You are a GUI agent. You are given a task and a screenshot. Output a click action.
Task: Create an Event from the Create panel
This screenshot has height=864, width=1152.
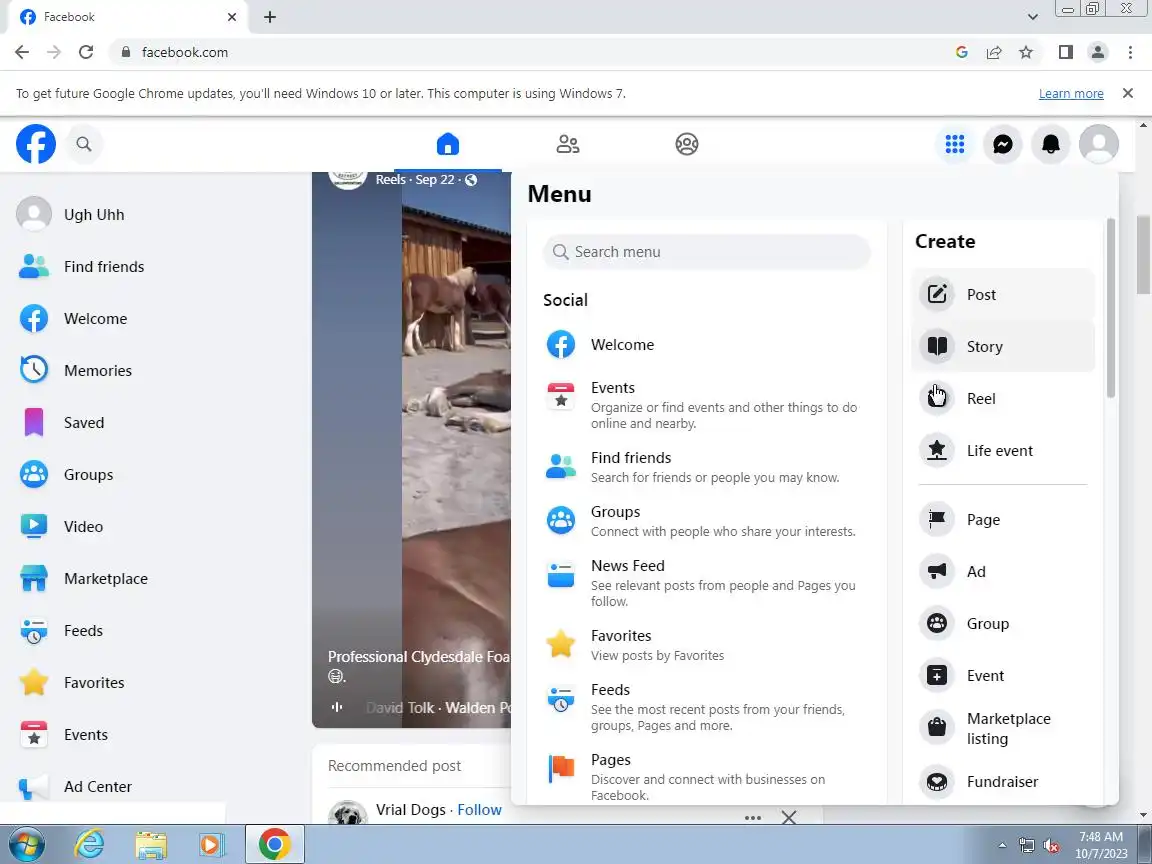click(1003, 676)
